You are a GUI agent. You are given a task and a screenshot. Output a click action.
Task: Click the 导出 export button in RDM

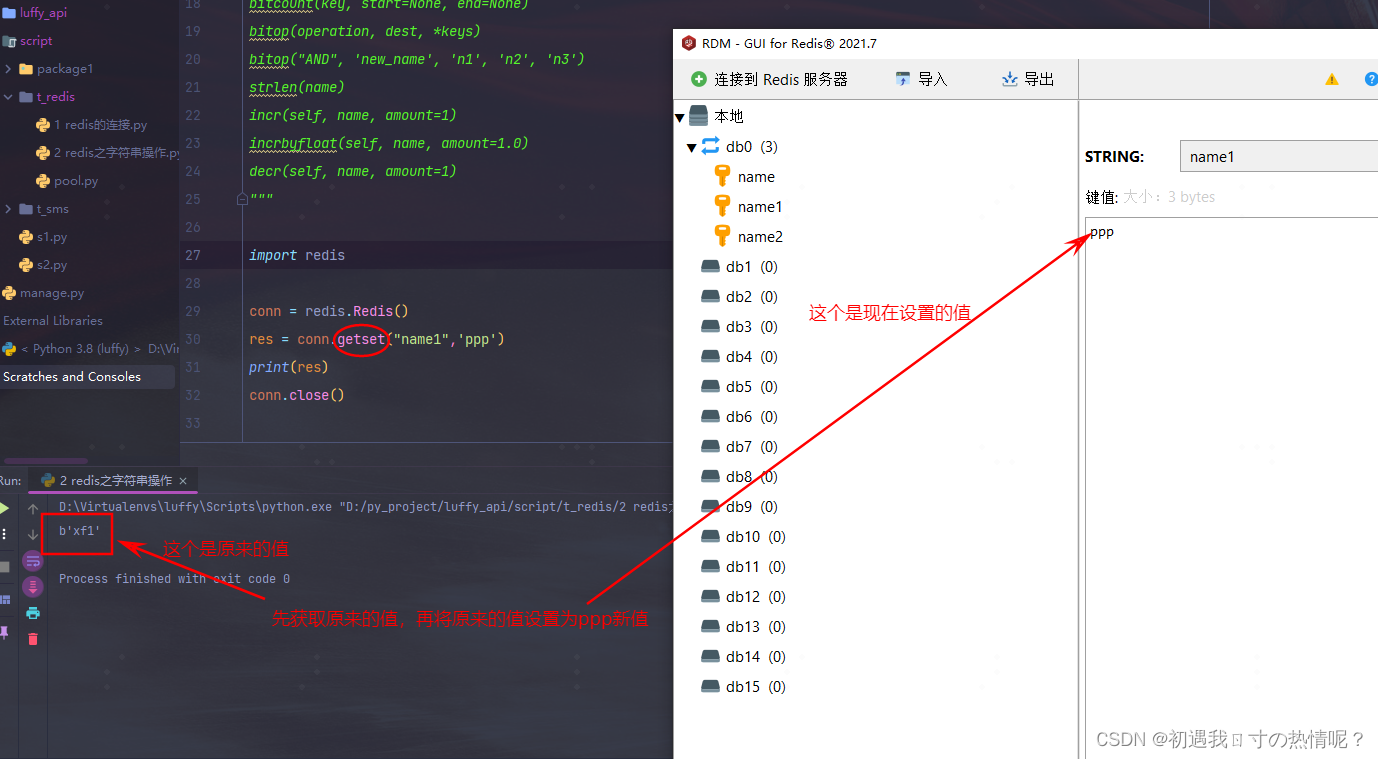1028,79
